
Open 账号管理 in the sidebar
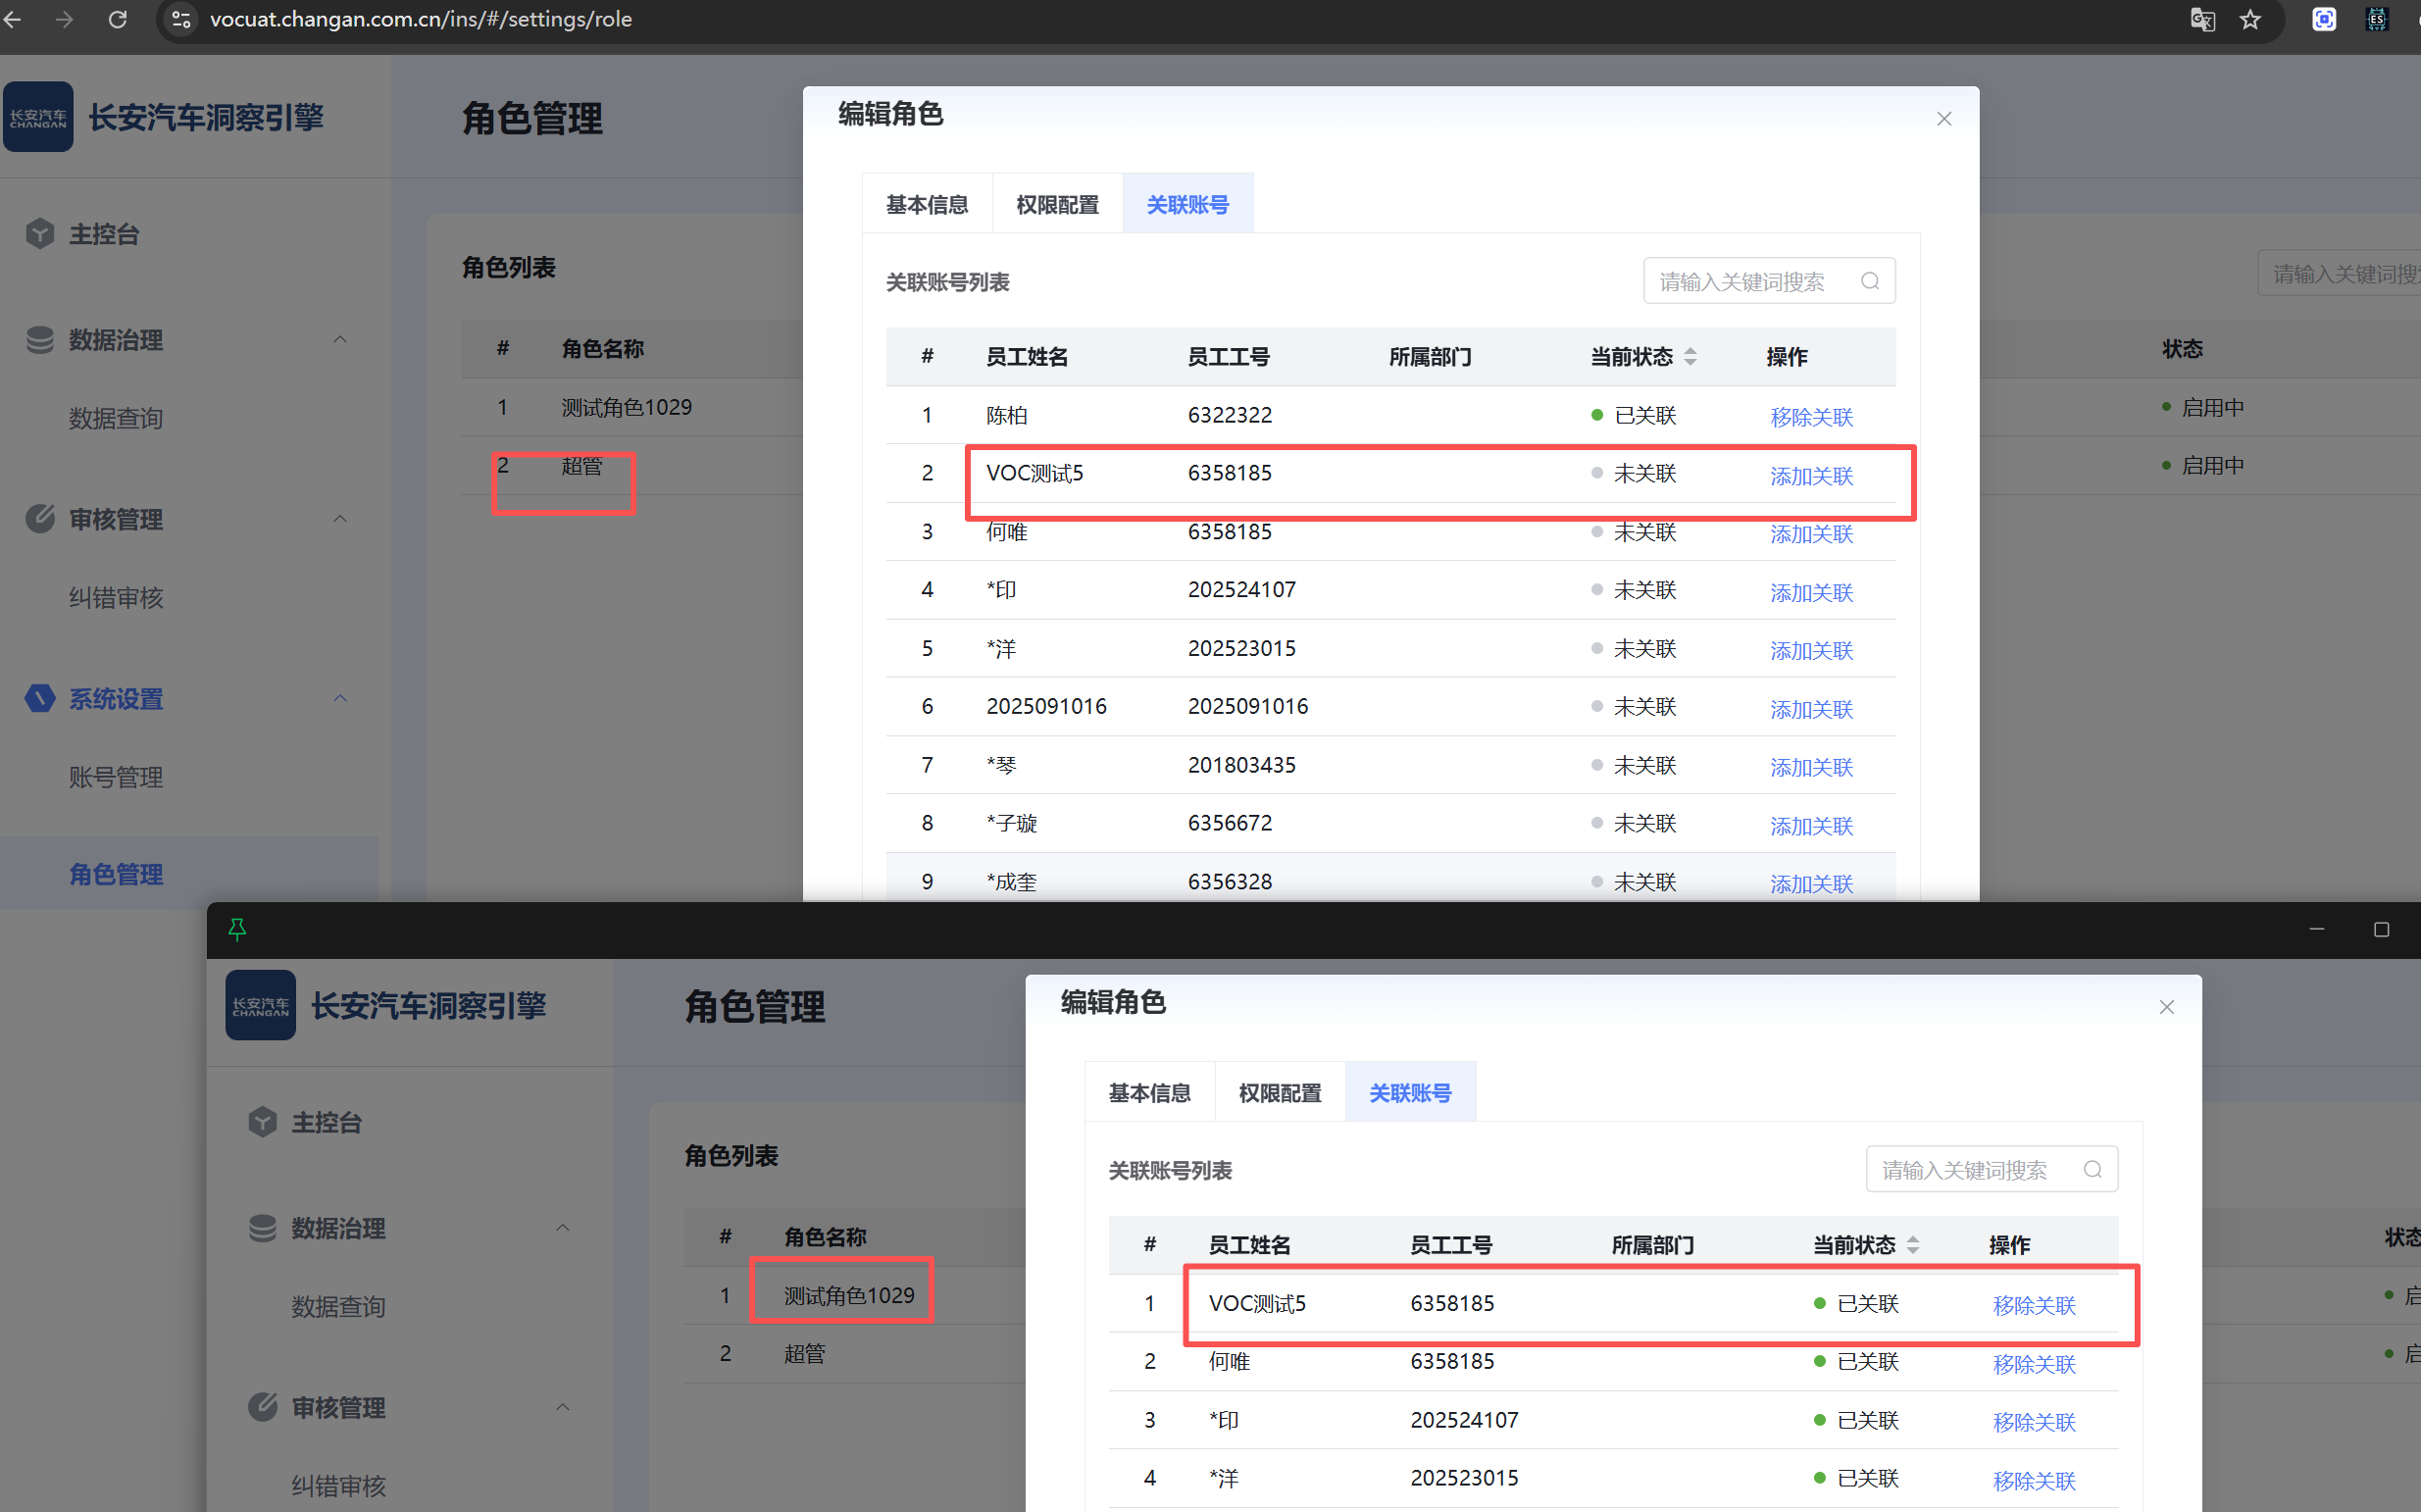point(116,777)
